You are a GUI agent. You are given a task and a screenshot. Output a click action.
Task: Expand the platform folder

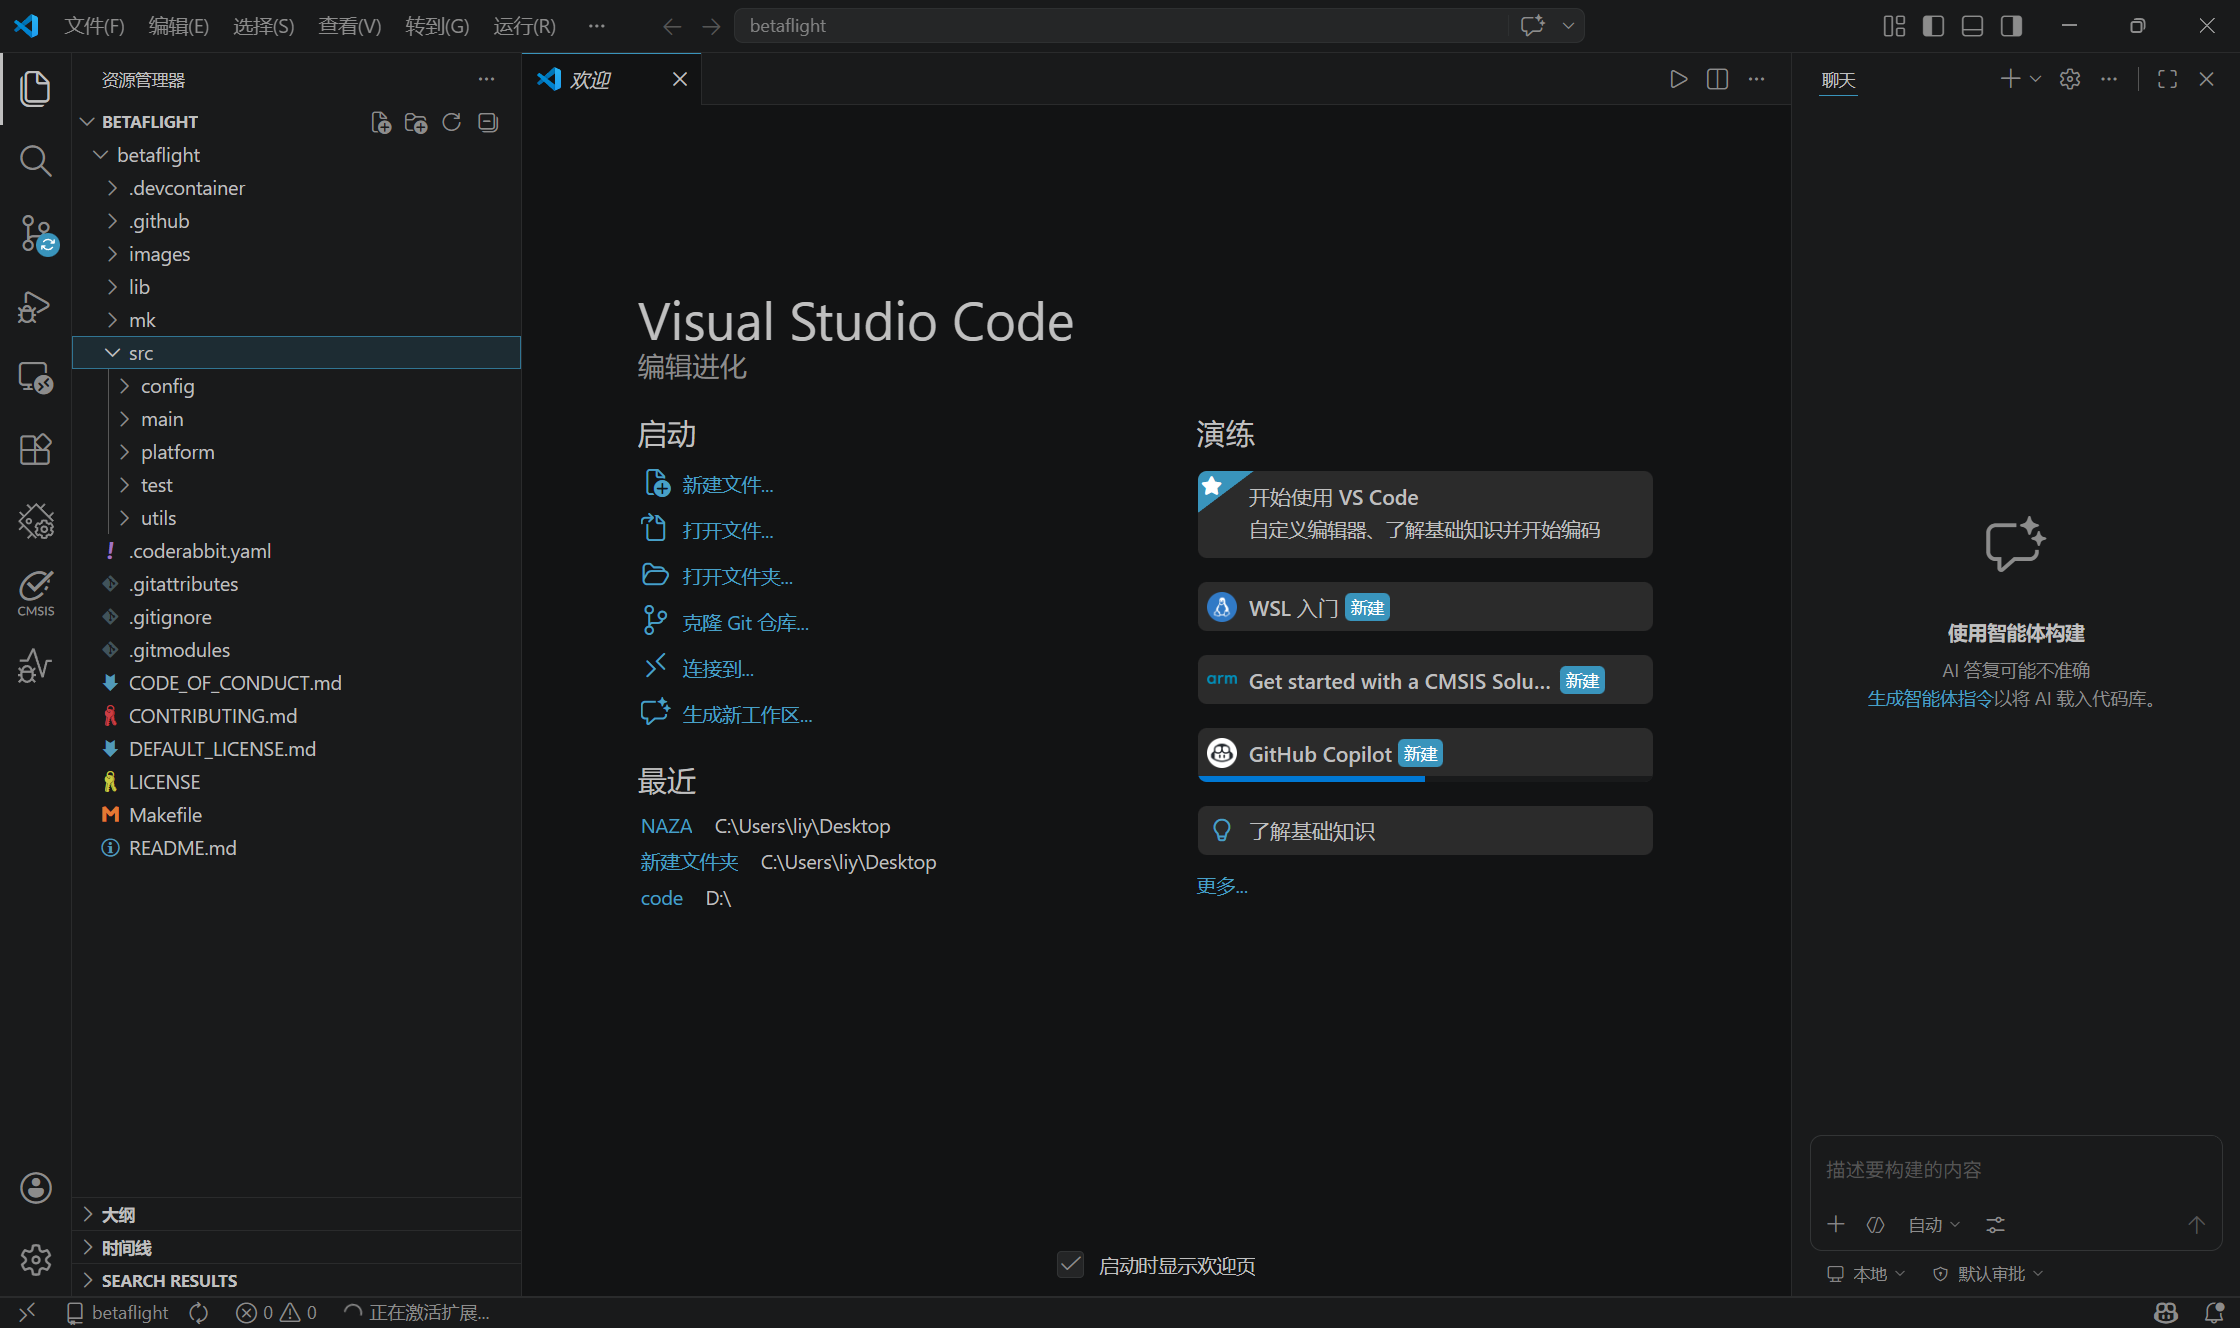click(296, 452)
